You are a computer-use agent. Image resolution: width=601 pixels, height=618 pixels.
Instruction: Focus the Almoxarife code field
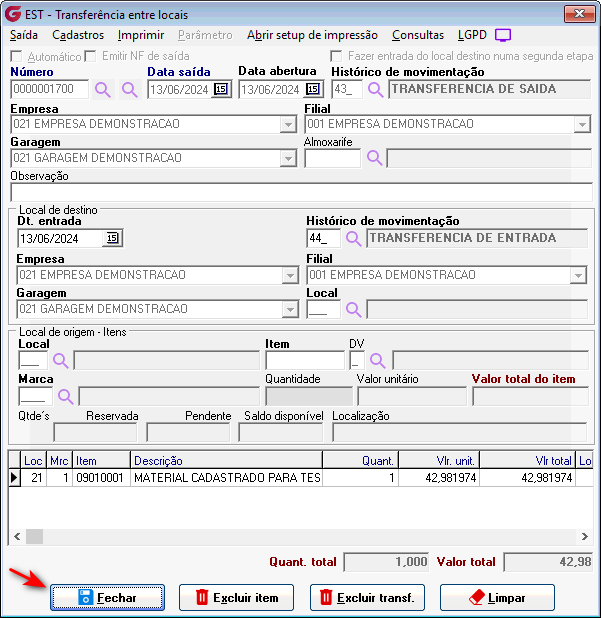coord(333,158)
